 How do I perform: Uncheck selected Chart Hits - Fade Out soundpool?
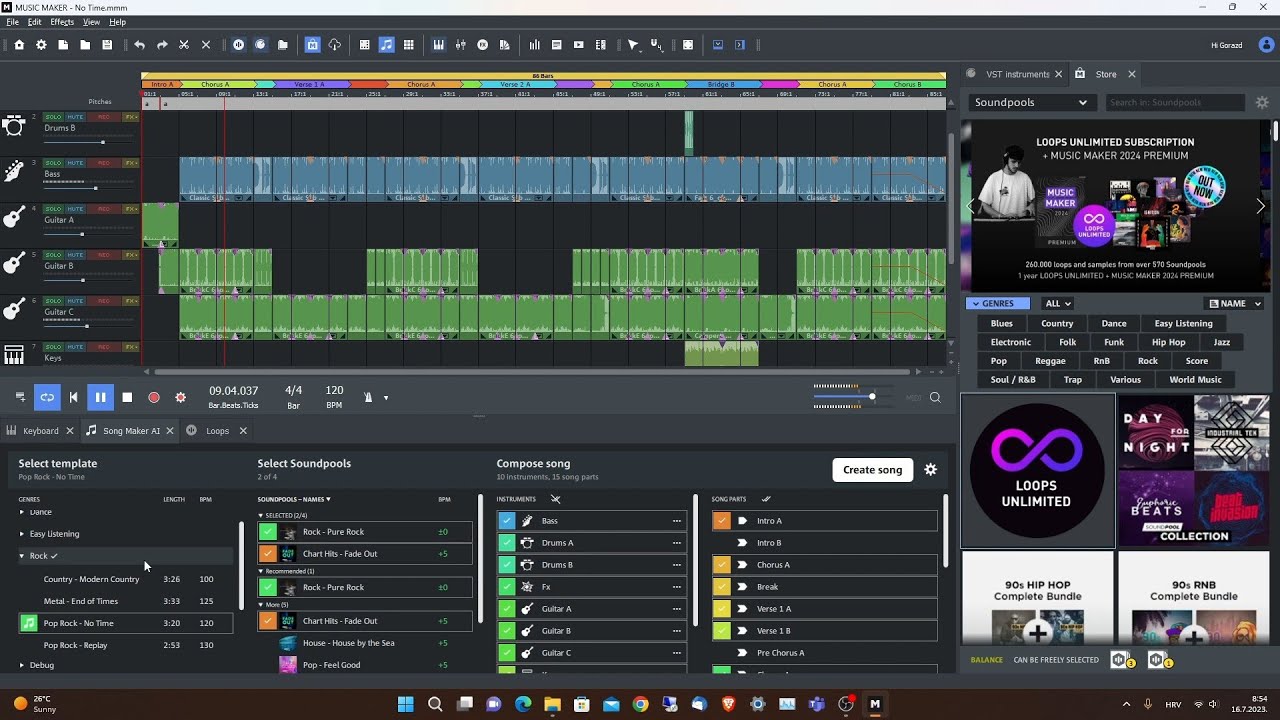tap(267, 554)
